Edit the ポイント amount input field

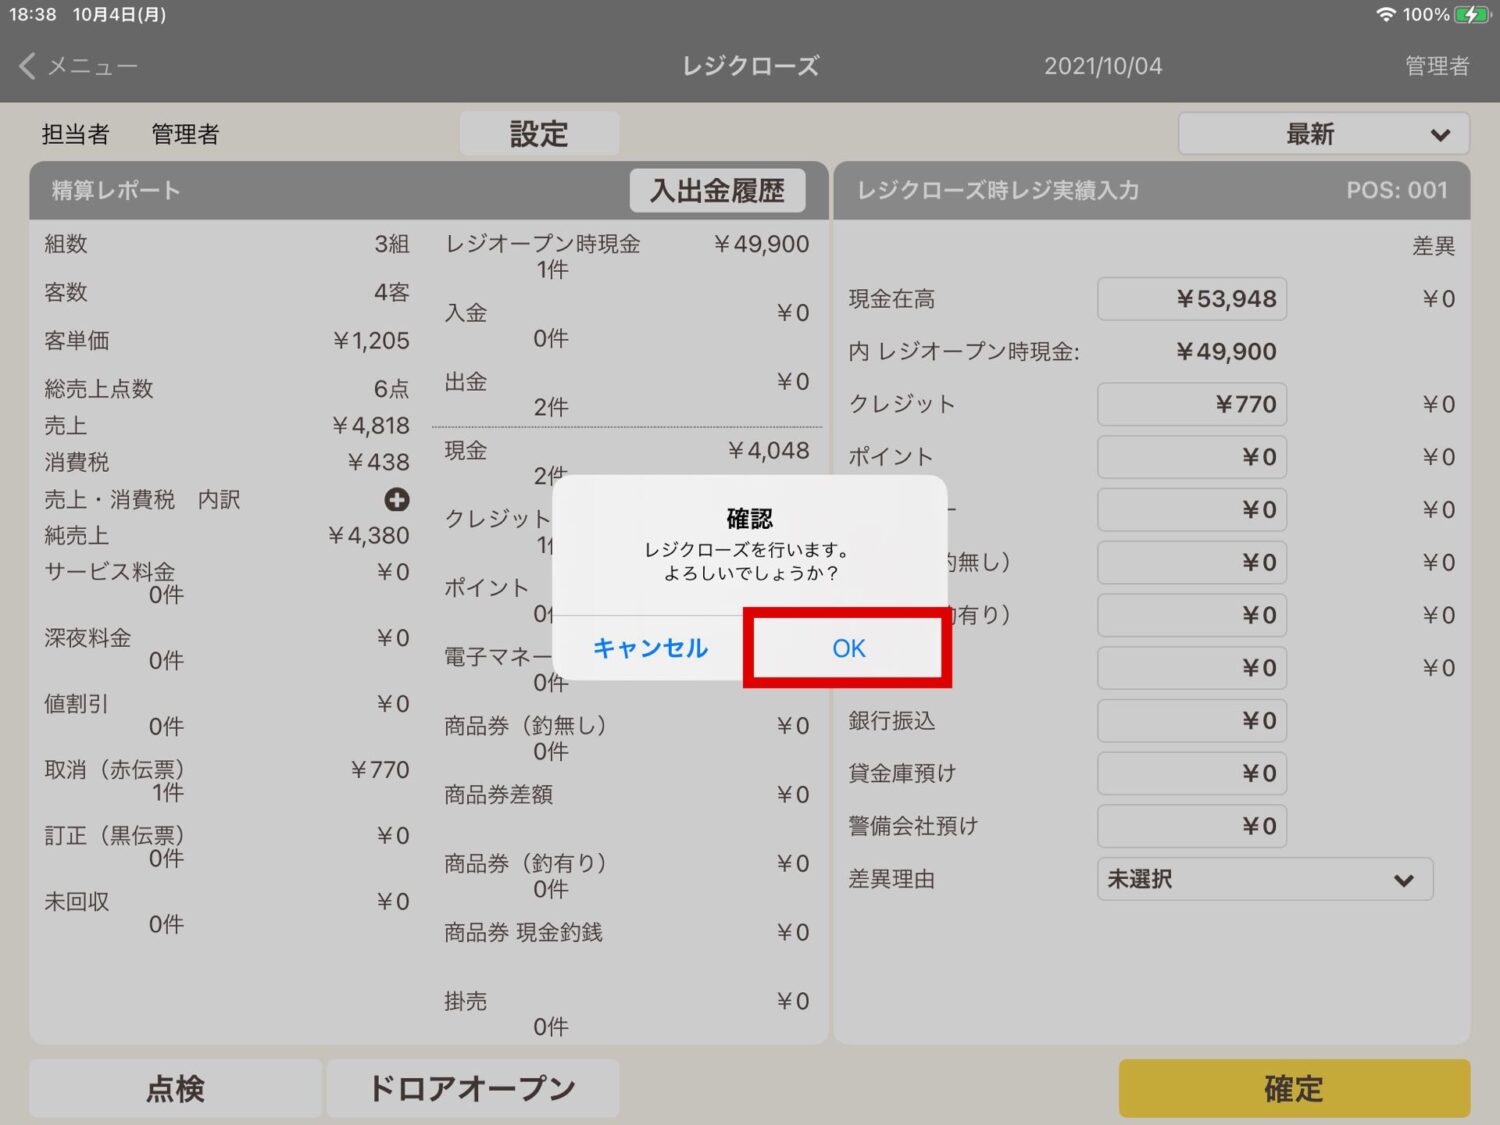point(1192,457)
